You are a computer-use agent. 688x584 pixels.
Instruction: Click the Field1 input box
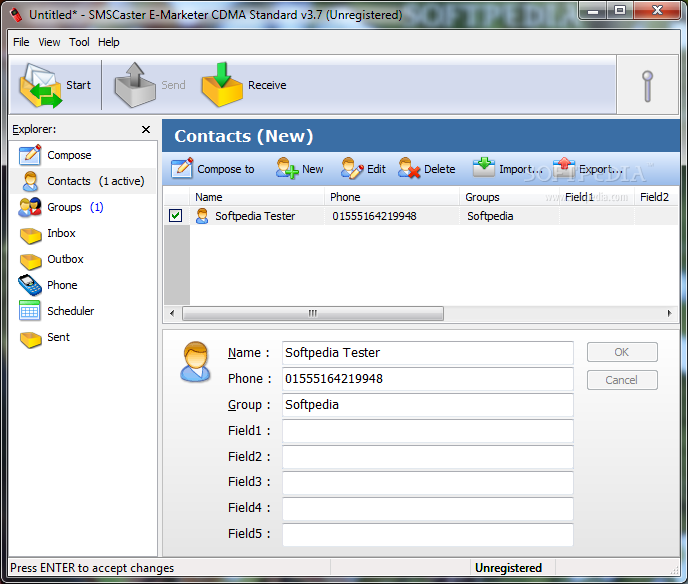[428, 431]
